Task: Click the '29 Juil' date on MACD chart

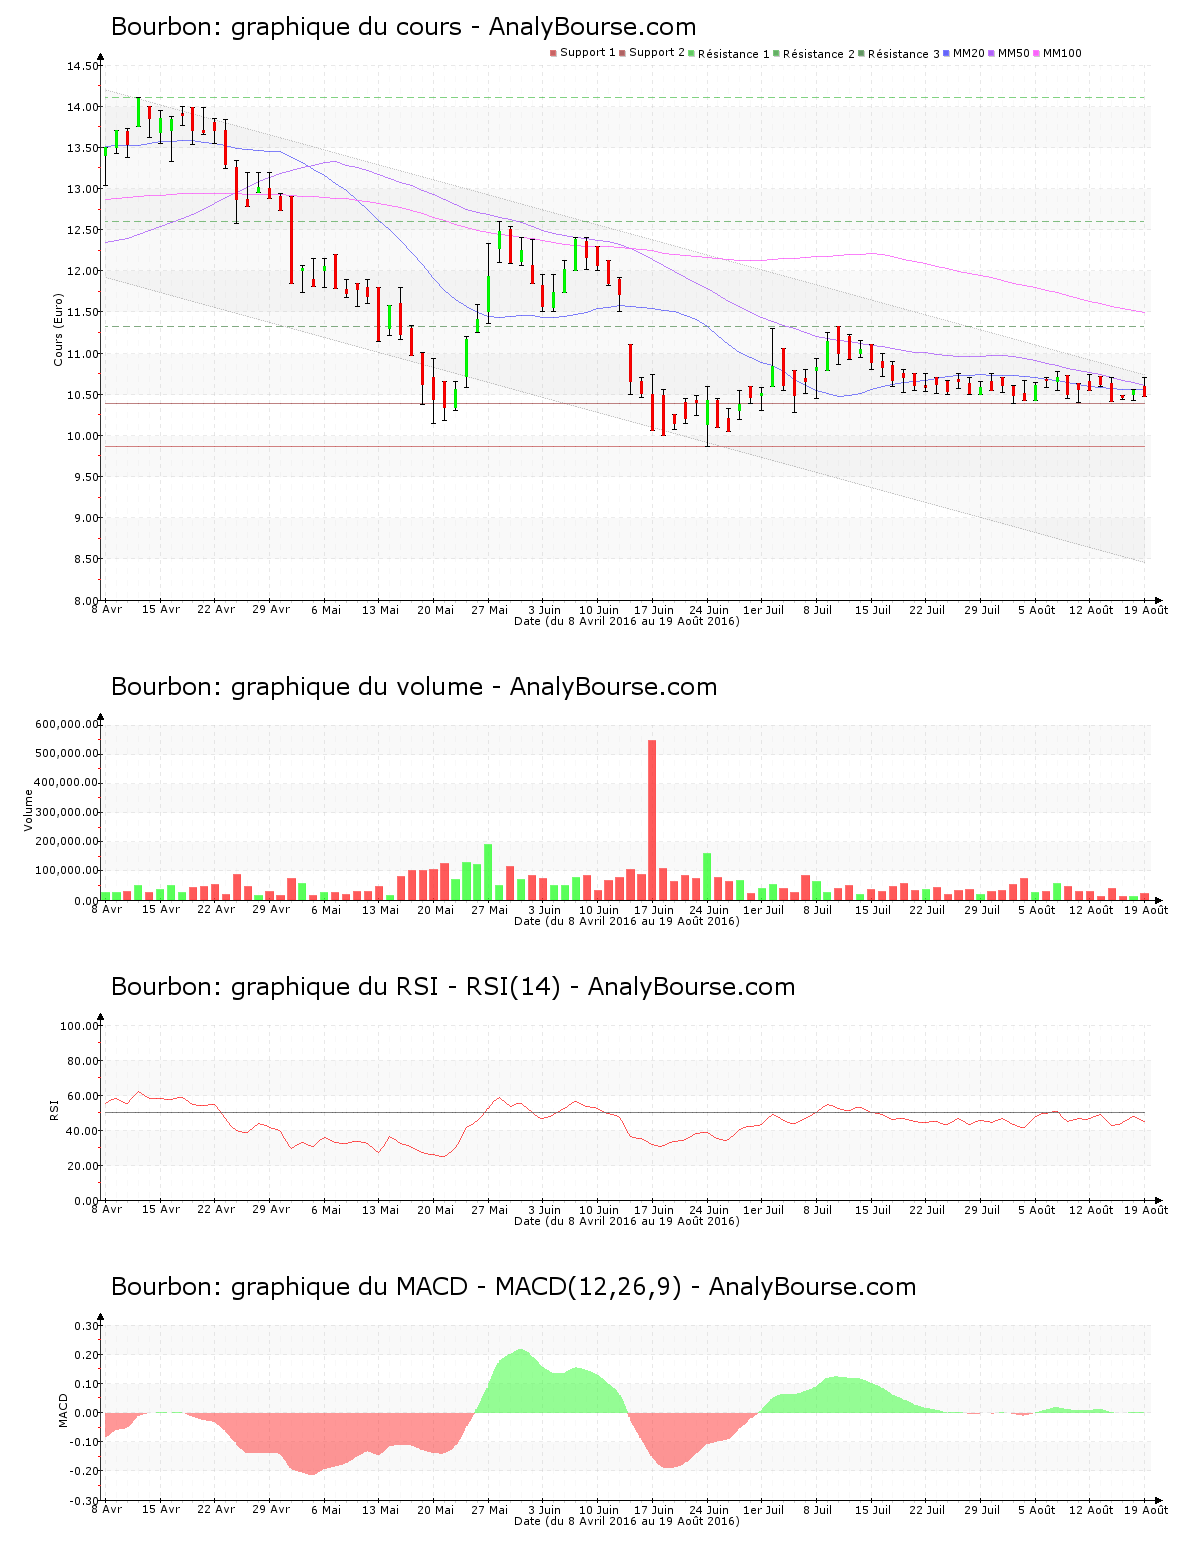Action: click(x=982, y=1510)
